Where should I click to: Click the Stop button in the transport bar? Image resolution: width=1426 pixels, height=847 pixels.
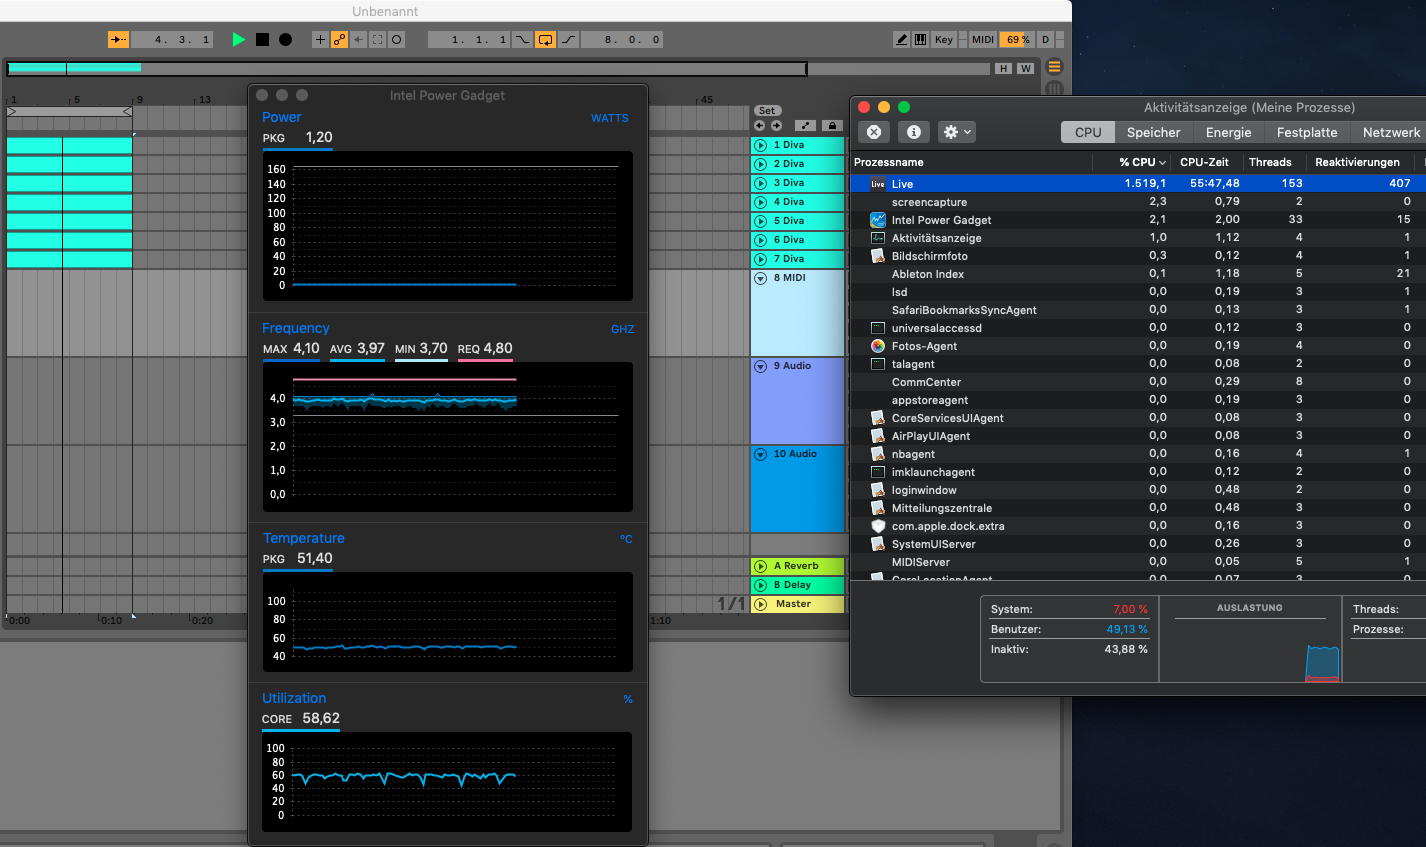click(x=262, y=40)
